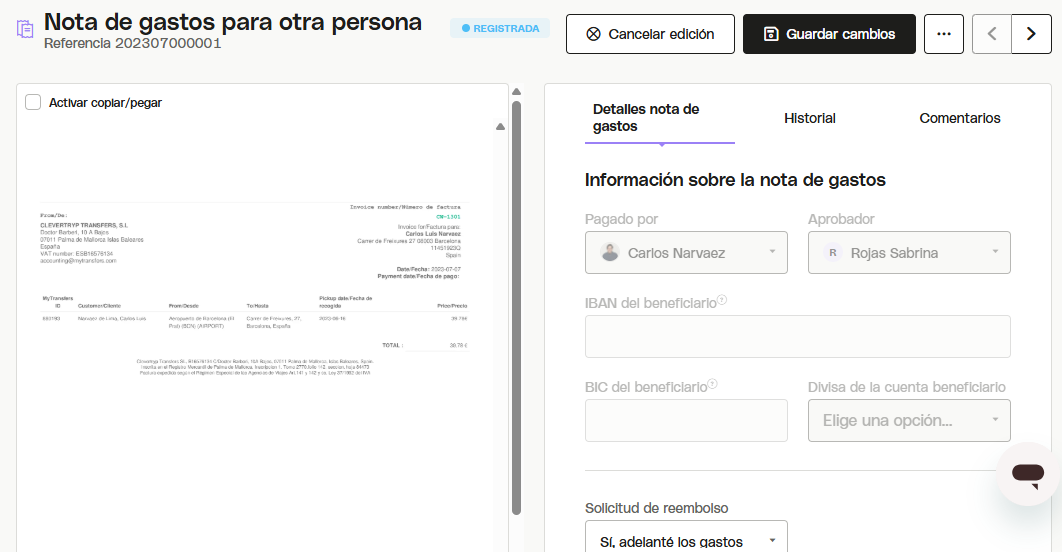Click the REGISTRADA status badge
The width and height of the screenshot is (1062, 552).
[x=500, y=28]
